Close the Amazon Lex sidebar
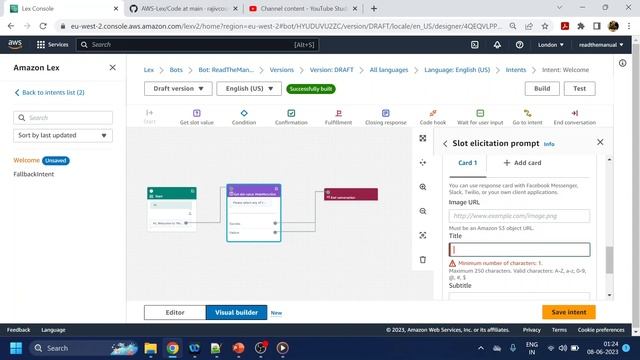The height and width of the screenshot is (360, 640). tap(113, 67)
